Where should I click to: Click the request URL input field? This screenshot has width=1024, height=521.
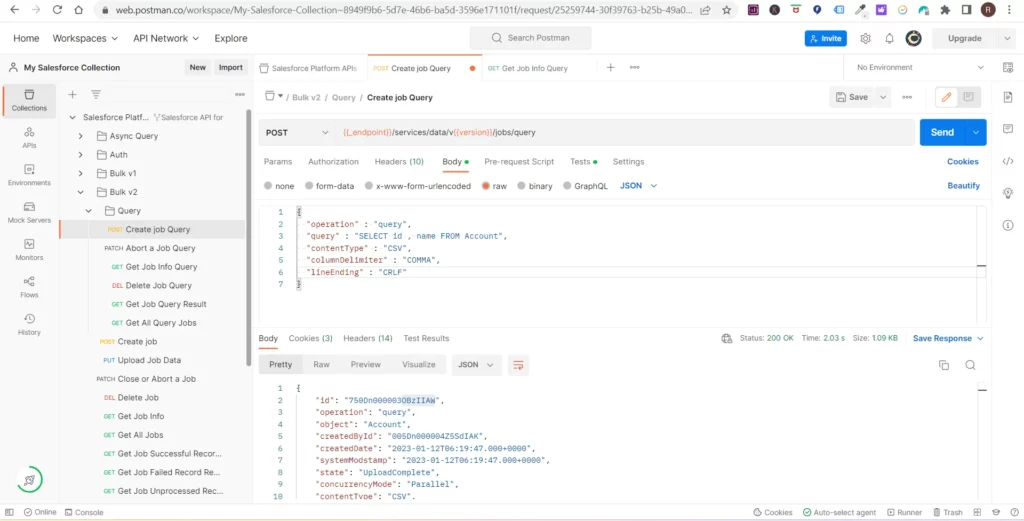625,133
